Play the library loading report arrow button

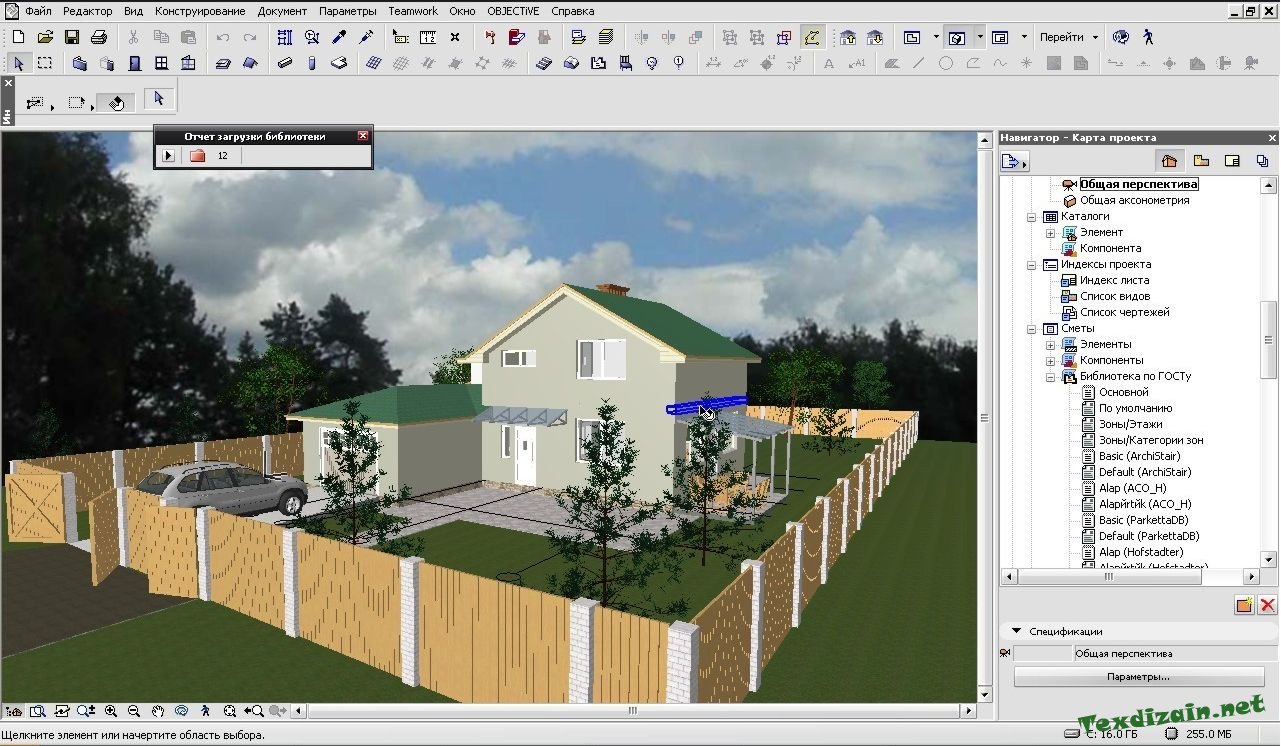pyautogui.click(x=168, y=156)
